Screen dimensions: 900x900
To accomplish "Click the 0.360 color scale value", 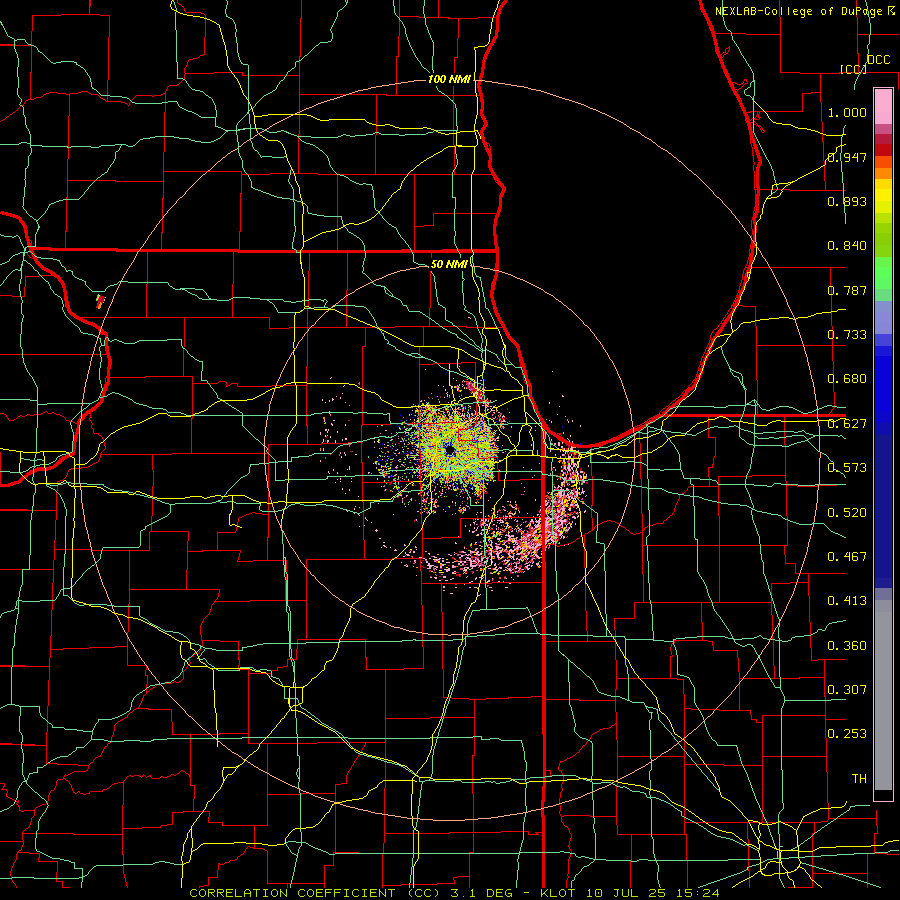I will point(847,646).
